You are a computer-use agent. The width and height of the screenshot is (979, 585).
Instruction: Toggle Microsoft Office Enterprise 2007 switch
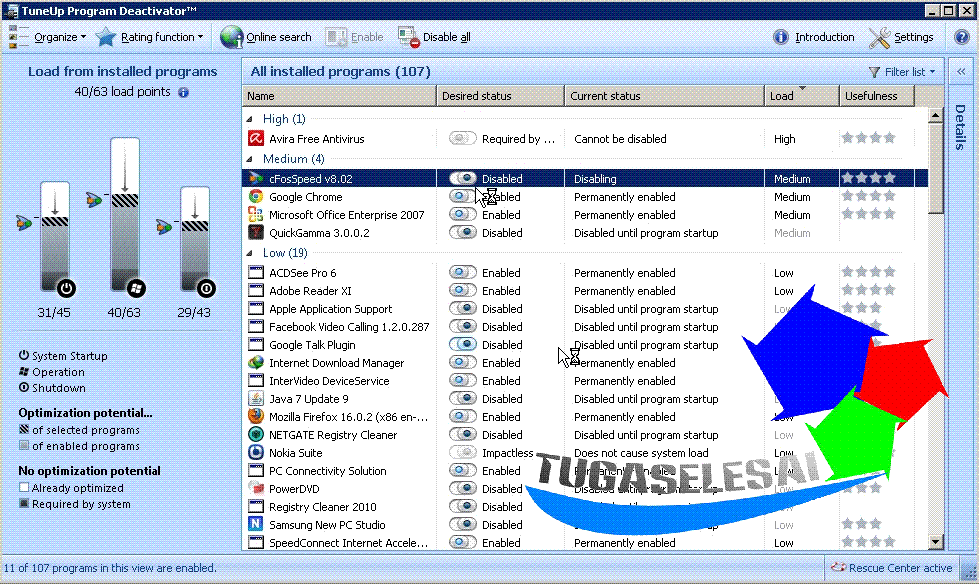[463, 214]
